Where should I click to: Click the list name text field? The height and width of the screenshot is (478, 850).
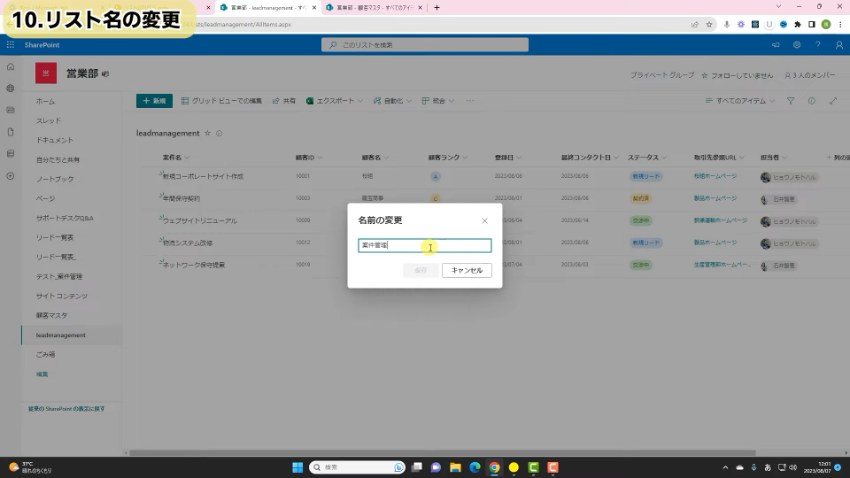[x=424, y=245]
